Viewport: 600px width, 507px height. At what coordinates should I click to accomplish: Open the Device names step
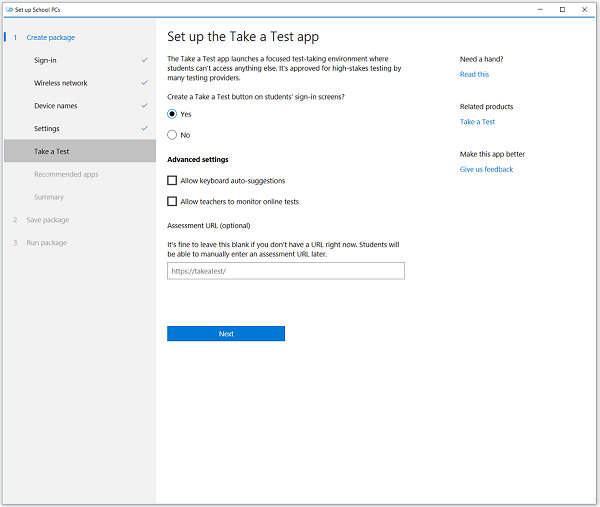55,106
